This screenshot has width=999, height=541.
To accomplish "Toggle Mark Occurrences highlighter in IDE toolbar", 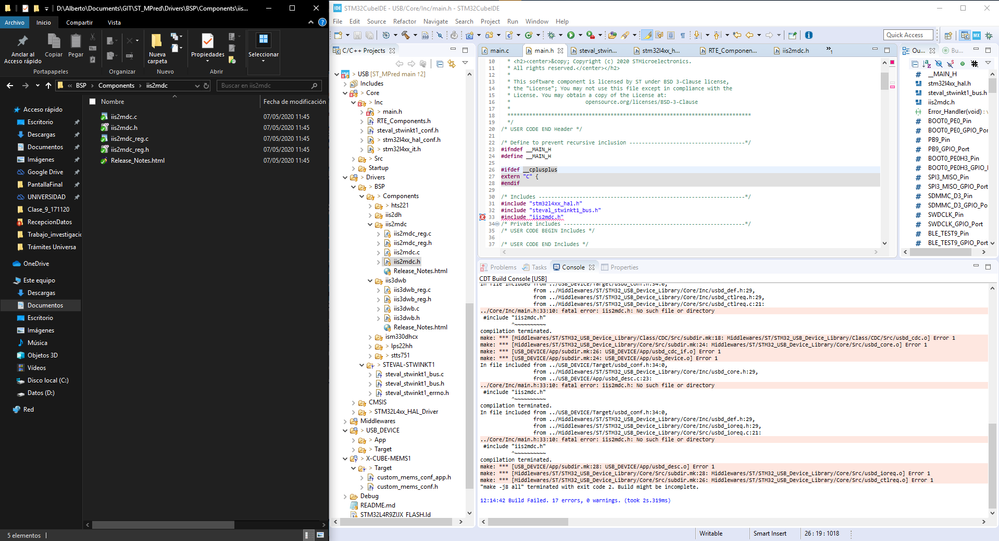I will pyautogui.click(x=647, y=35).
